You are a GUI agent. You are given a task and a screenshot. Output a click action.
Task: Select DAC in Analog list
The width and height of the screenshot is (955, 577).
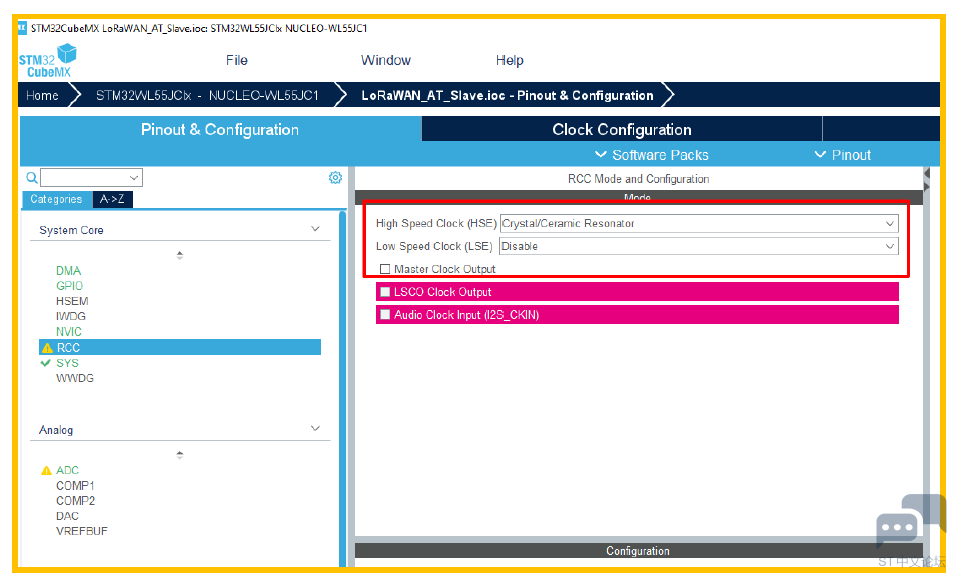pos(67,516)
